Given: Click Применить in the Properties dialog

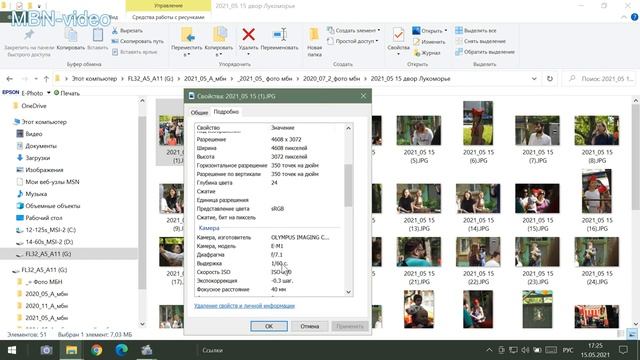Looking at the screenshot, I should pyautogui.click(x=350, y=326).
